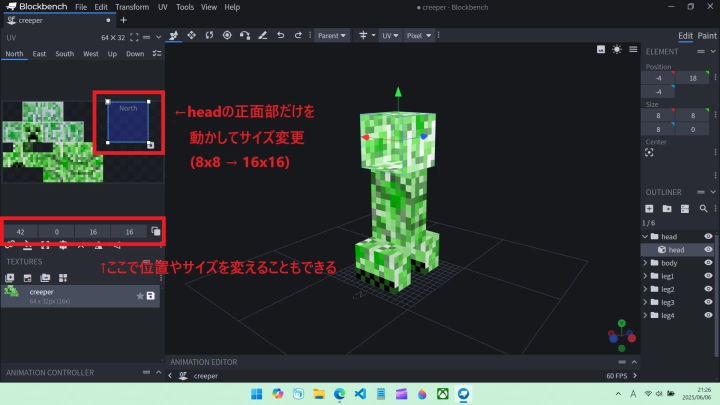The height and width of the screenshot is (405, 720).
Task: Switch to the East face tab
Action: click(38, 54)
